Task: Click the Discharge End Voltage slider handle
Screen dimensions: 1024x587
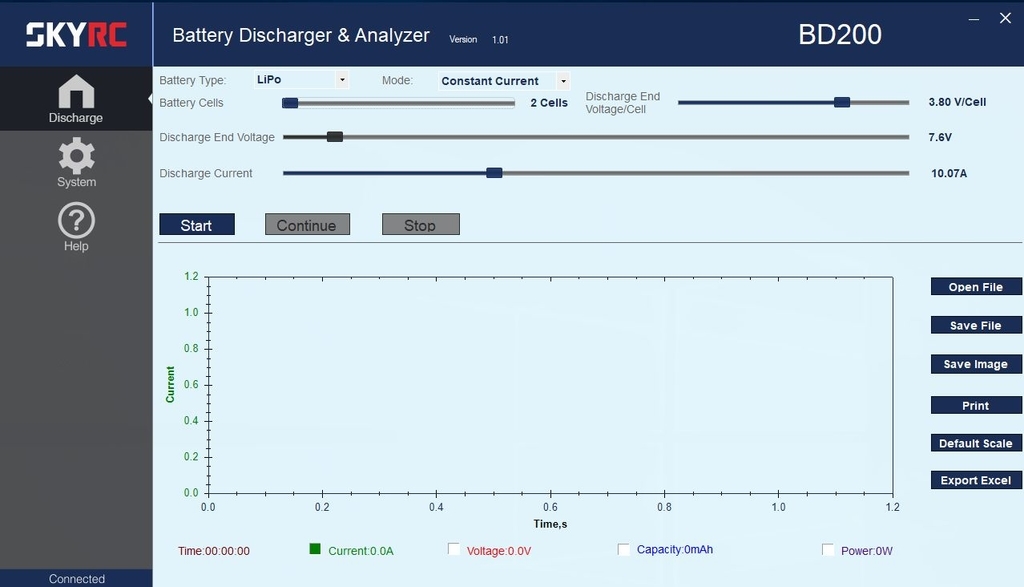Action: [x=334, y=136]
